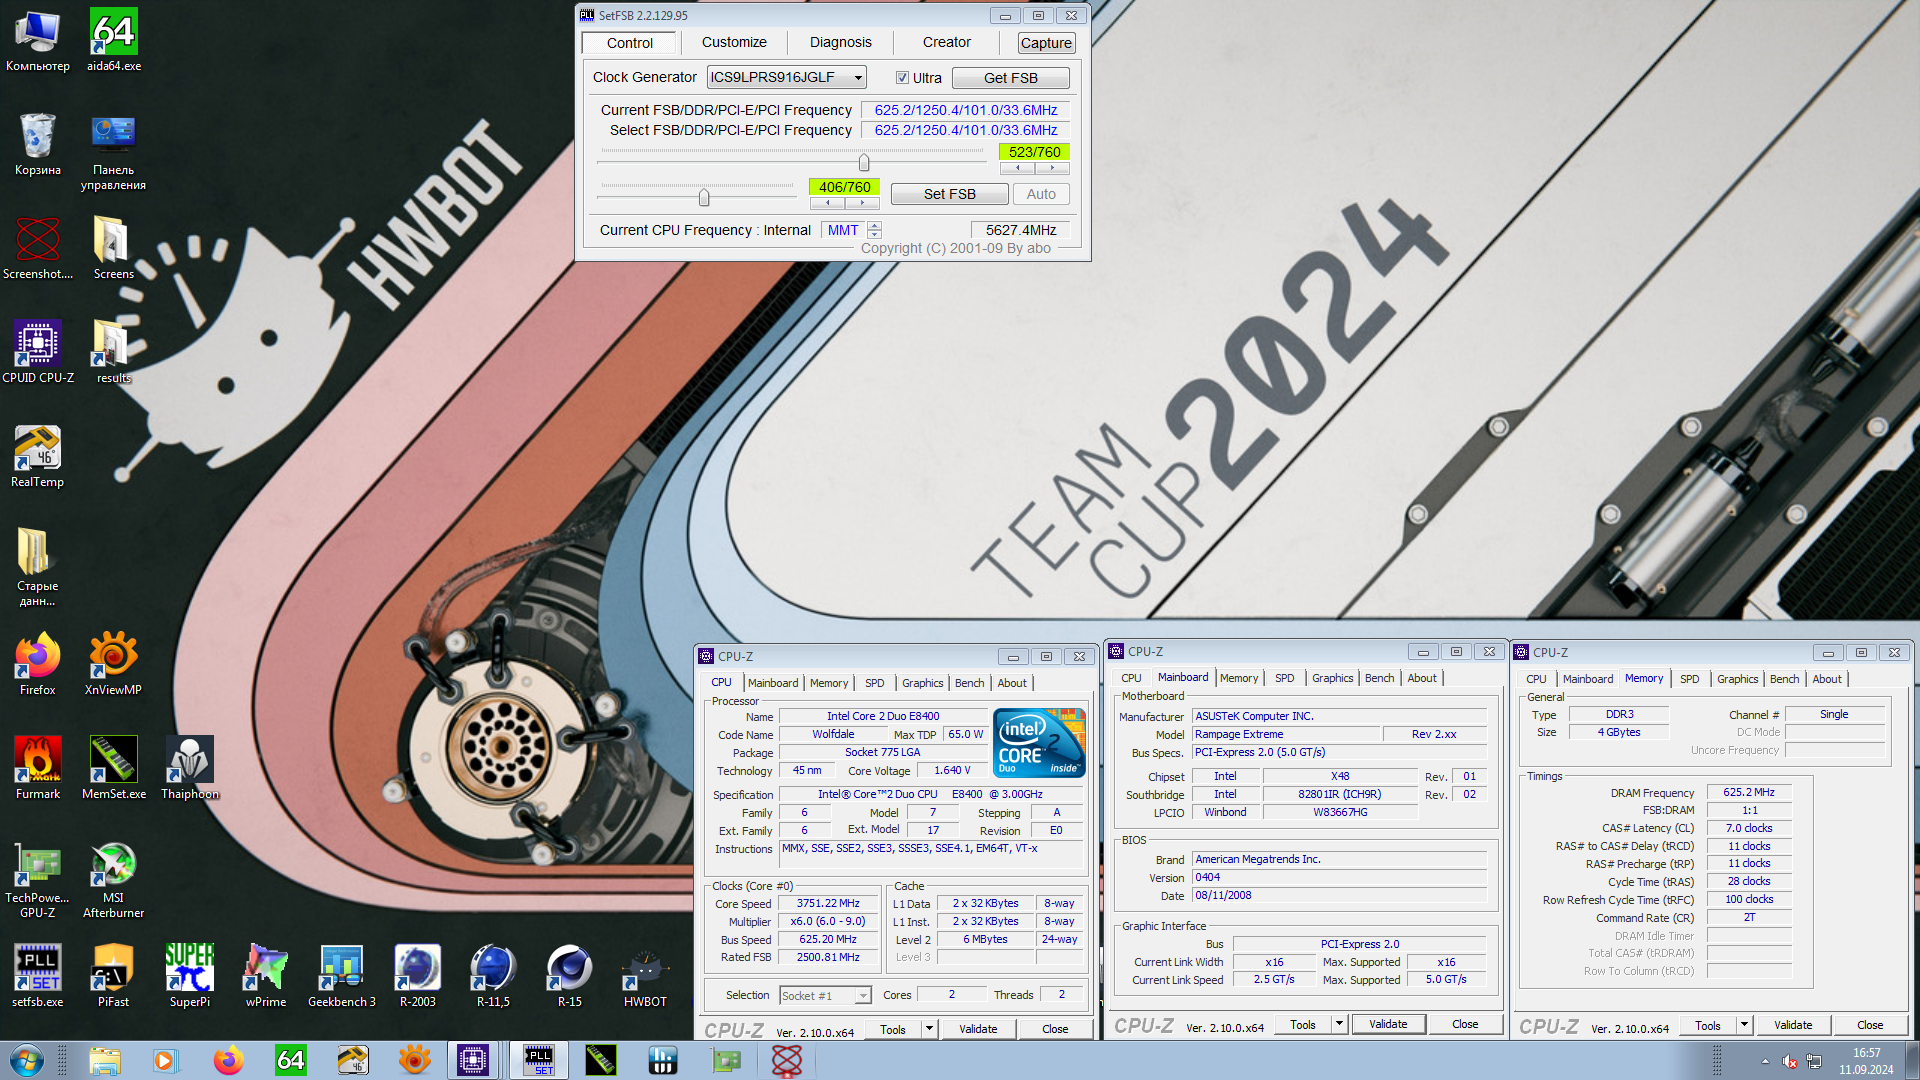Viewport: 1920px width, 1080px height.
Task: Open XnViewMP desktop icon
Action: [x=113, y=664]
